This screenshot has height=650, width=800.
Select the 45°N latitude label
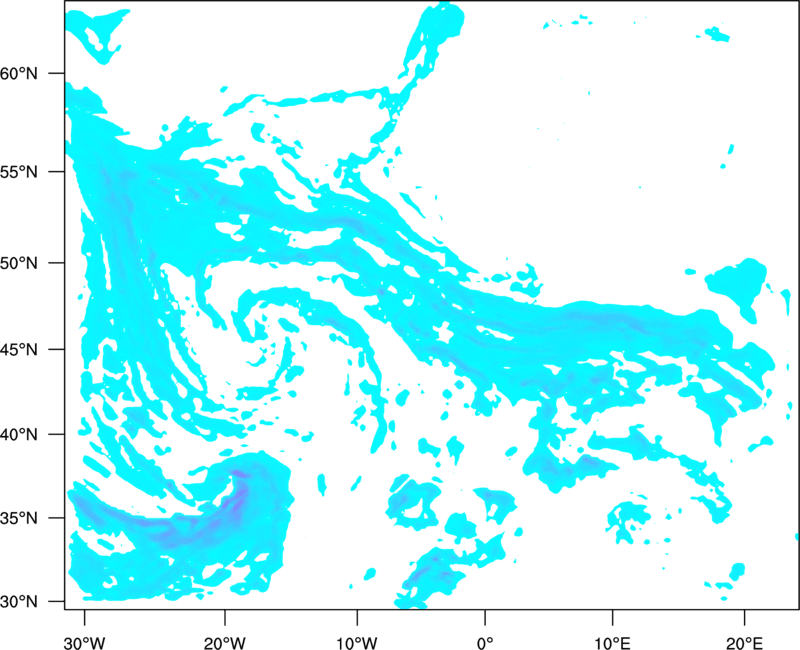19,350
